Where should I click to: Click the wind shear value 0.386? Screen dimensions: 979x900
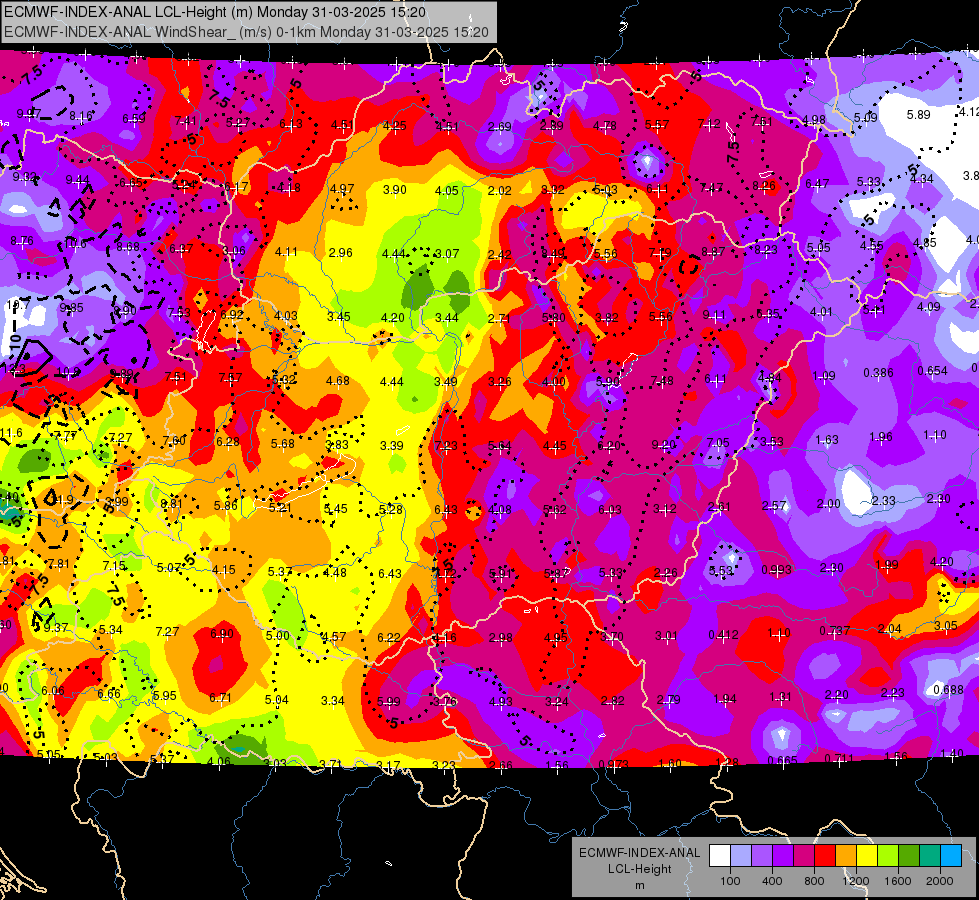pyautogui.click(x=878, y=372)
